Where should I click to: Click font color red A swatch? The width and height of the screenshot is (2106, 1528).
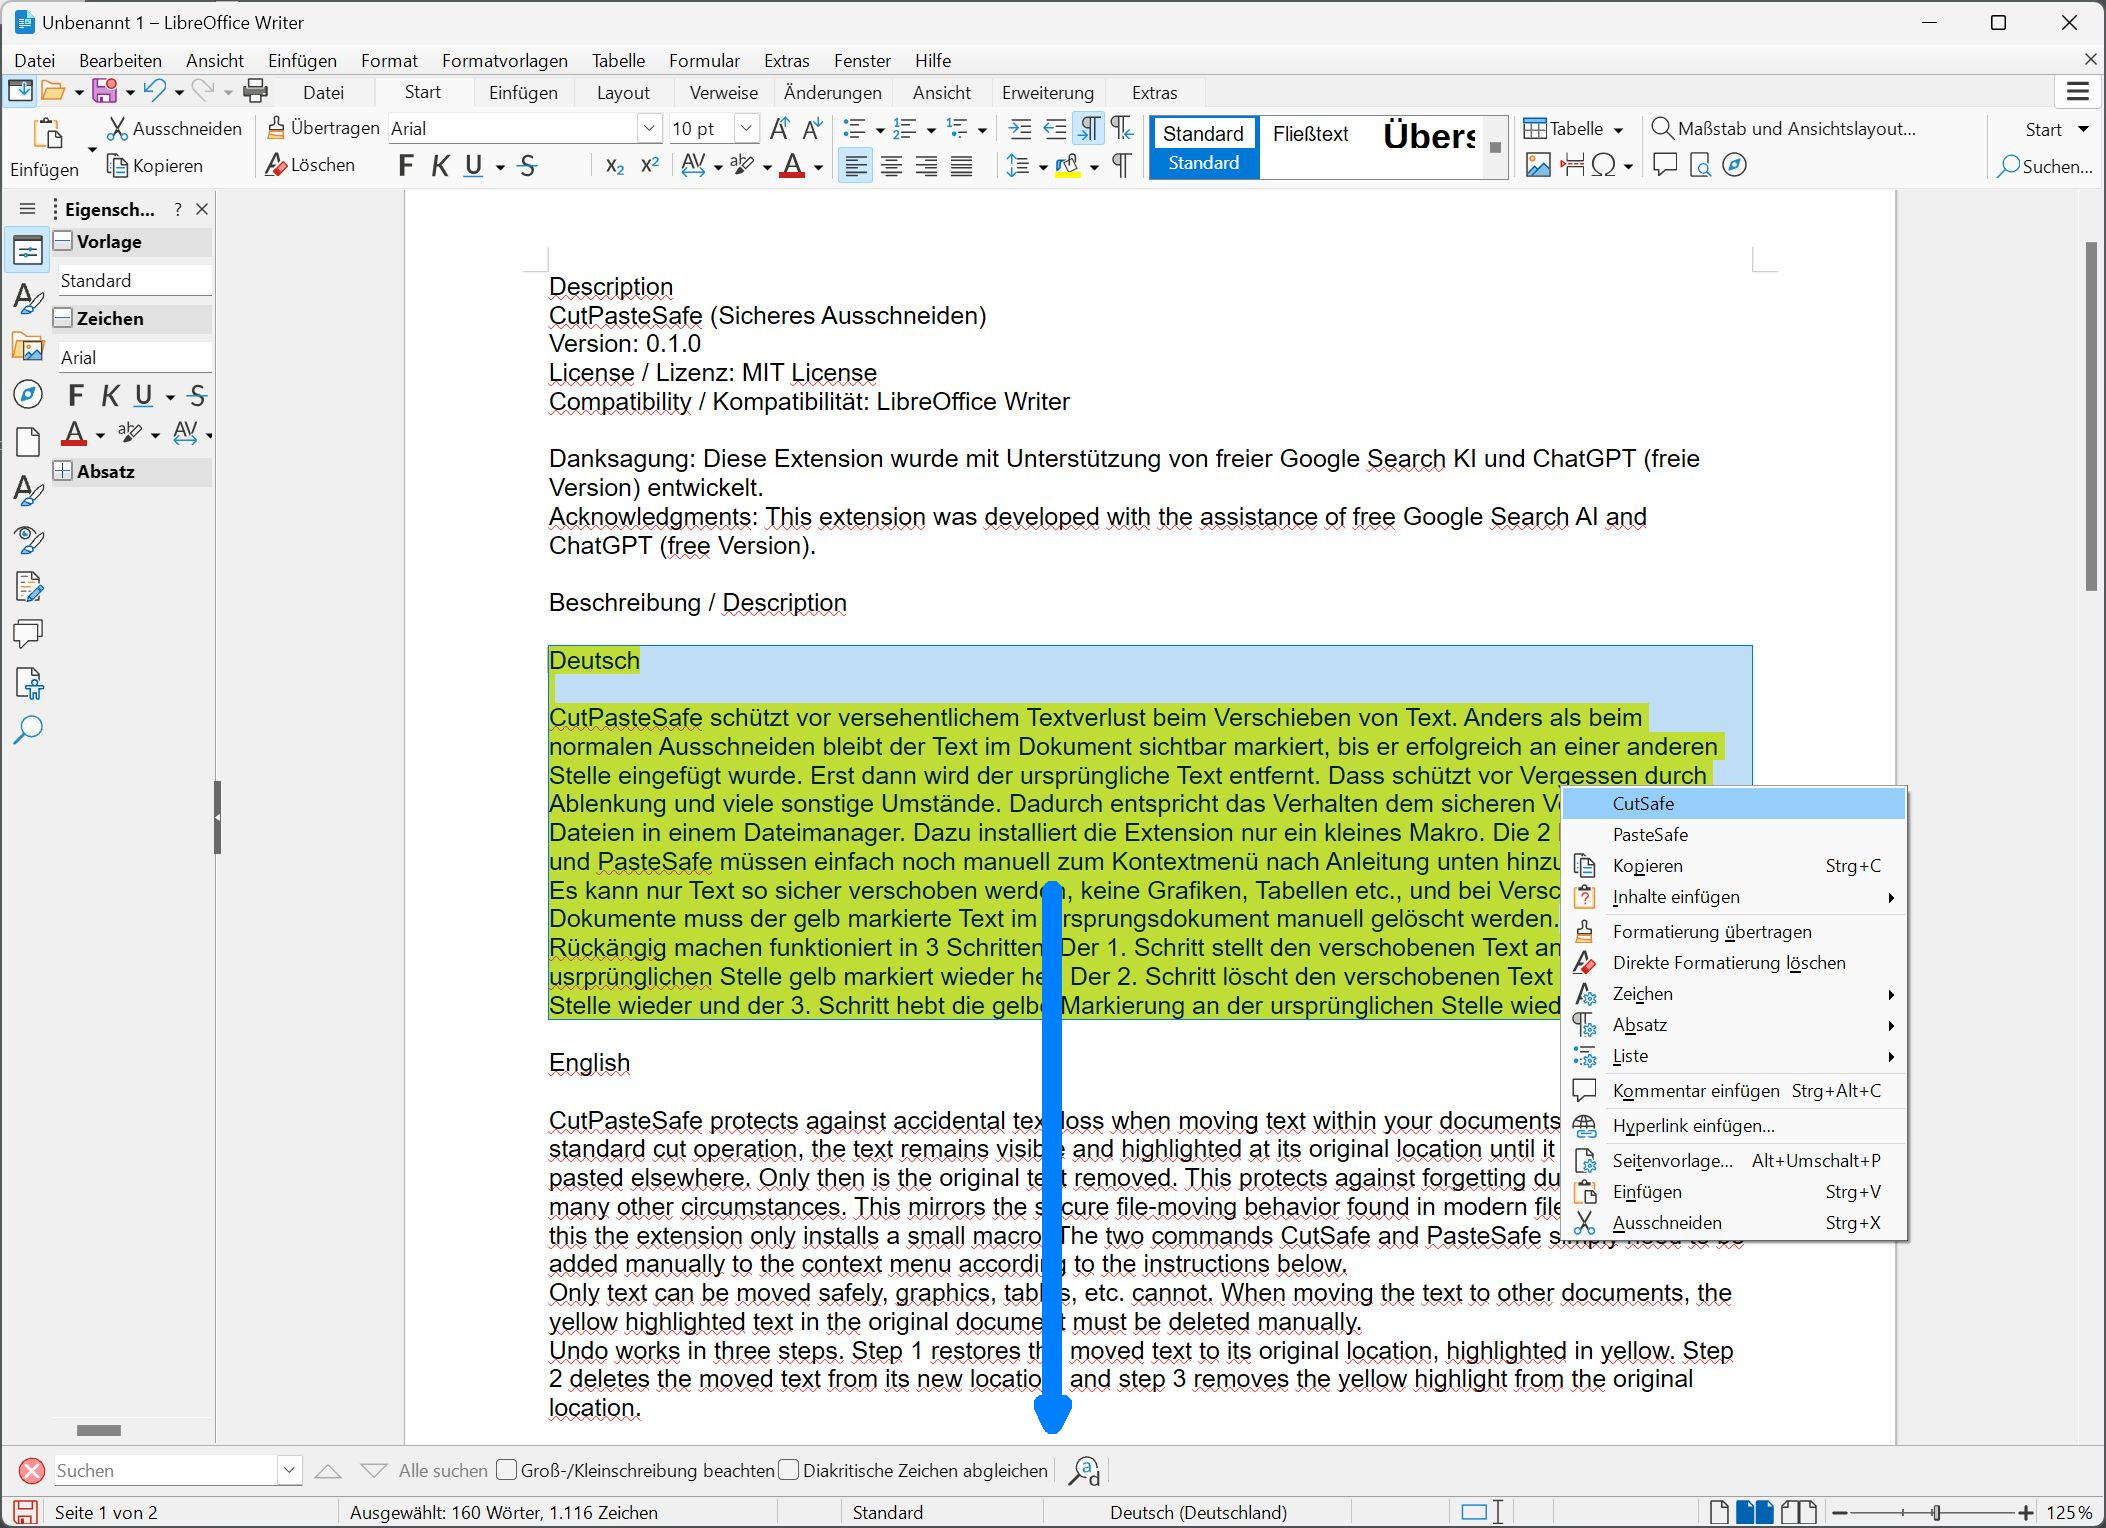[792, 165]
